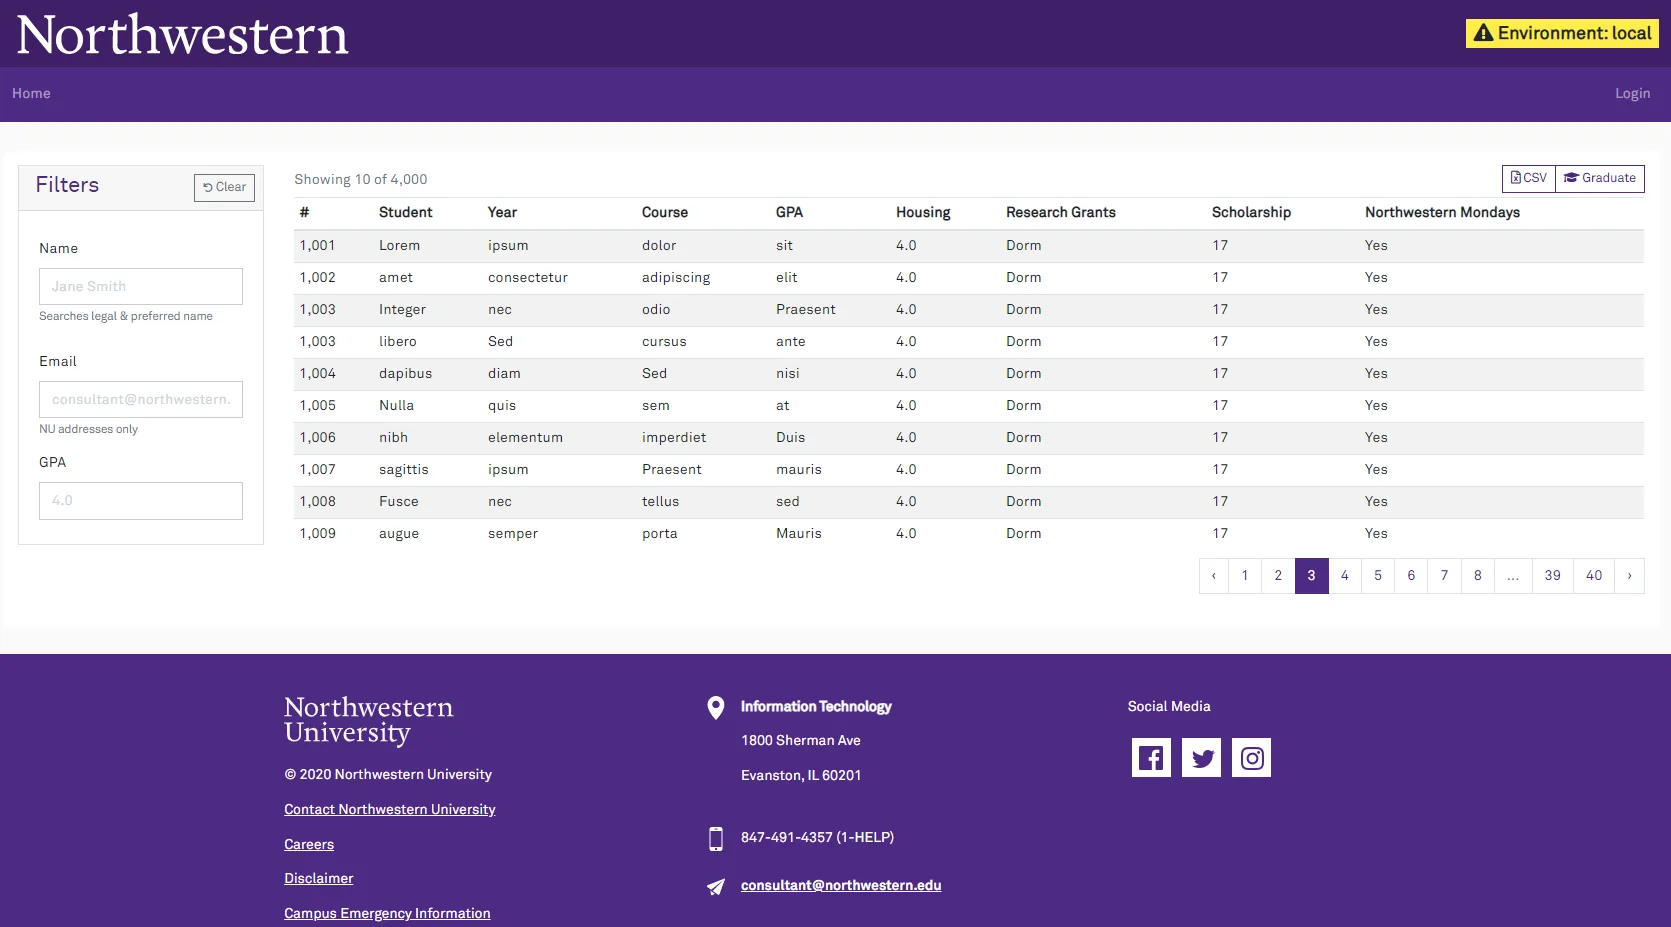Jump to page 40 of results

pyautogui.click(x=1593, y=575)
